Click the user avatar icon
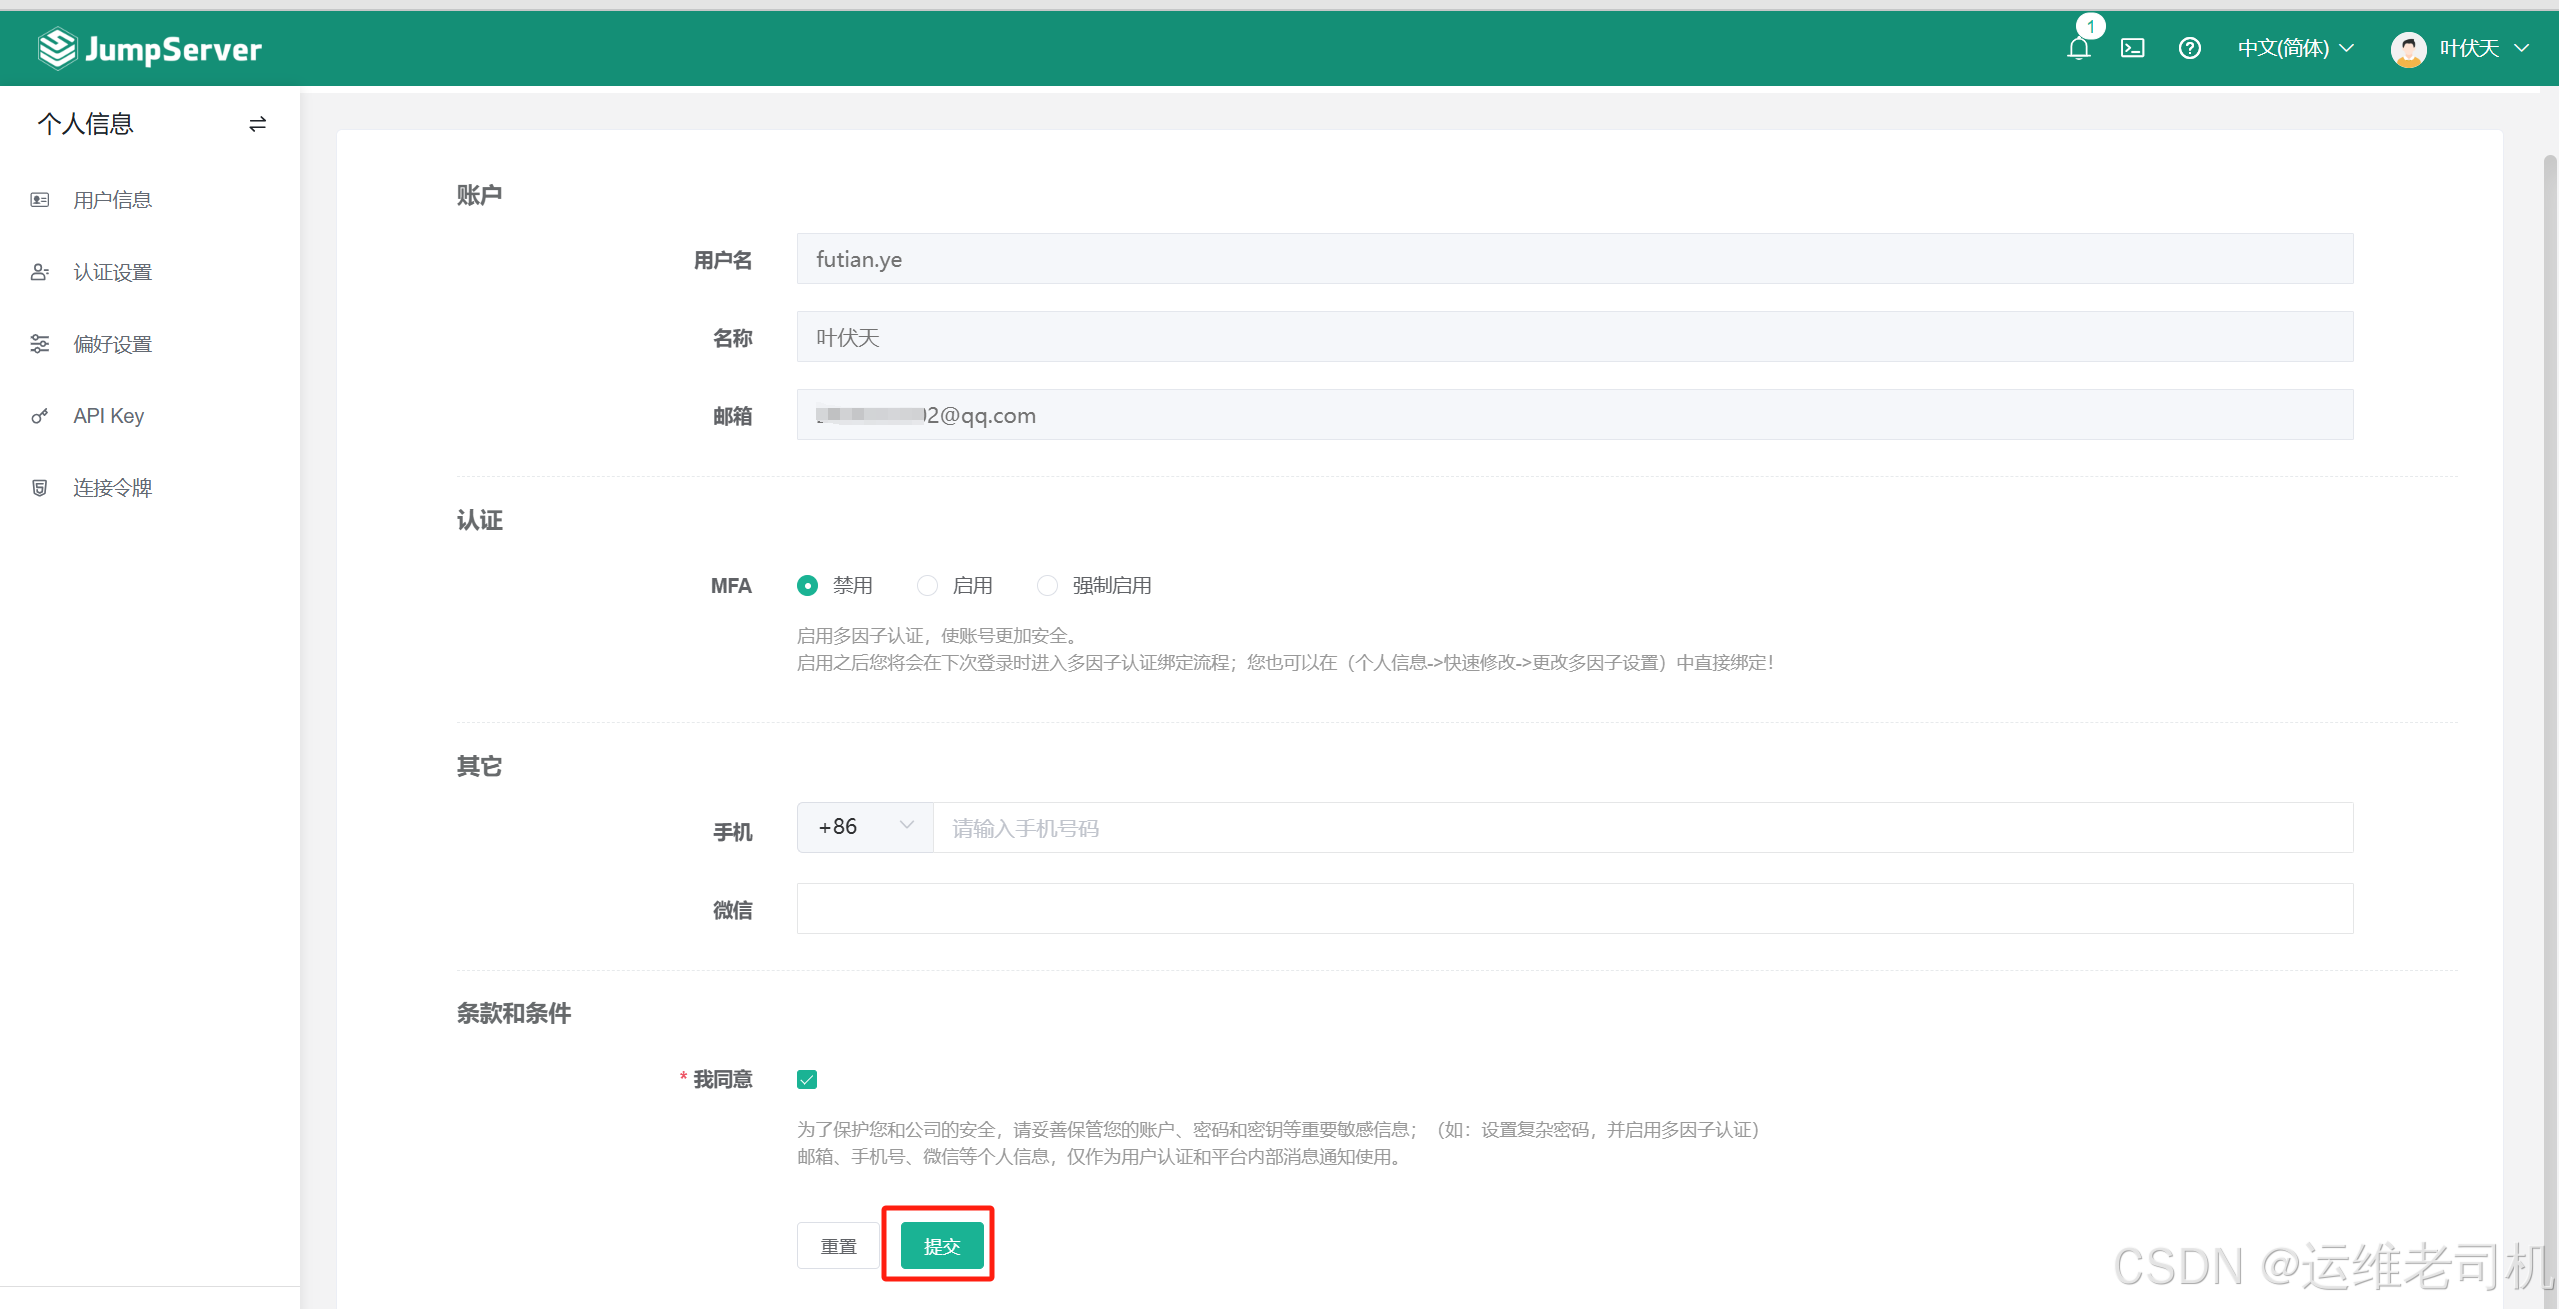This screenshot has height=1309, width=2559. tap(2408, 48)
